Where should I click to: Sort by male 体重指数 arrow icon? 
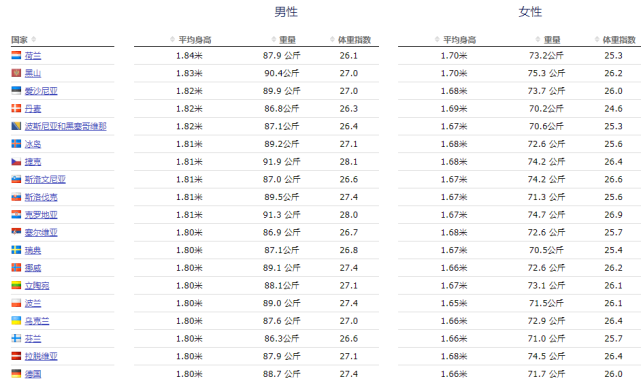pos(332,39)
